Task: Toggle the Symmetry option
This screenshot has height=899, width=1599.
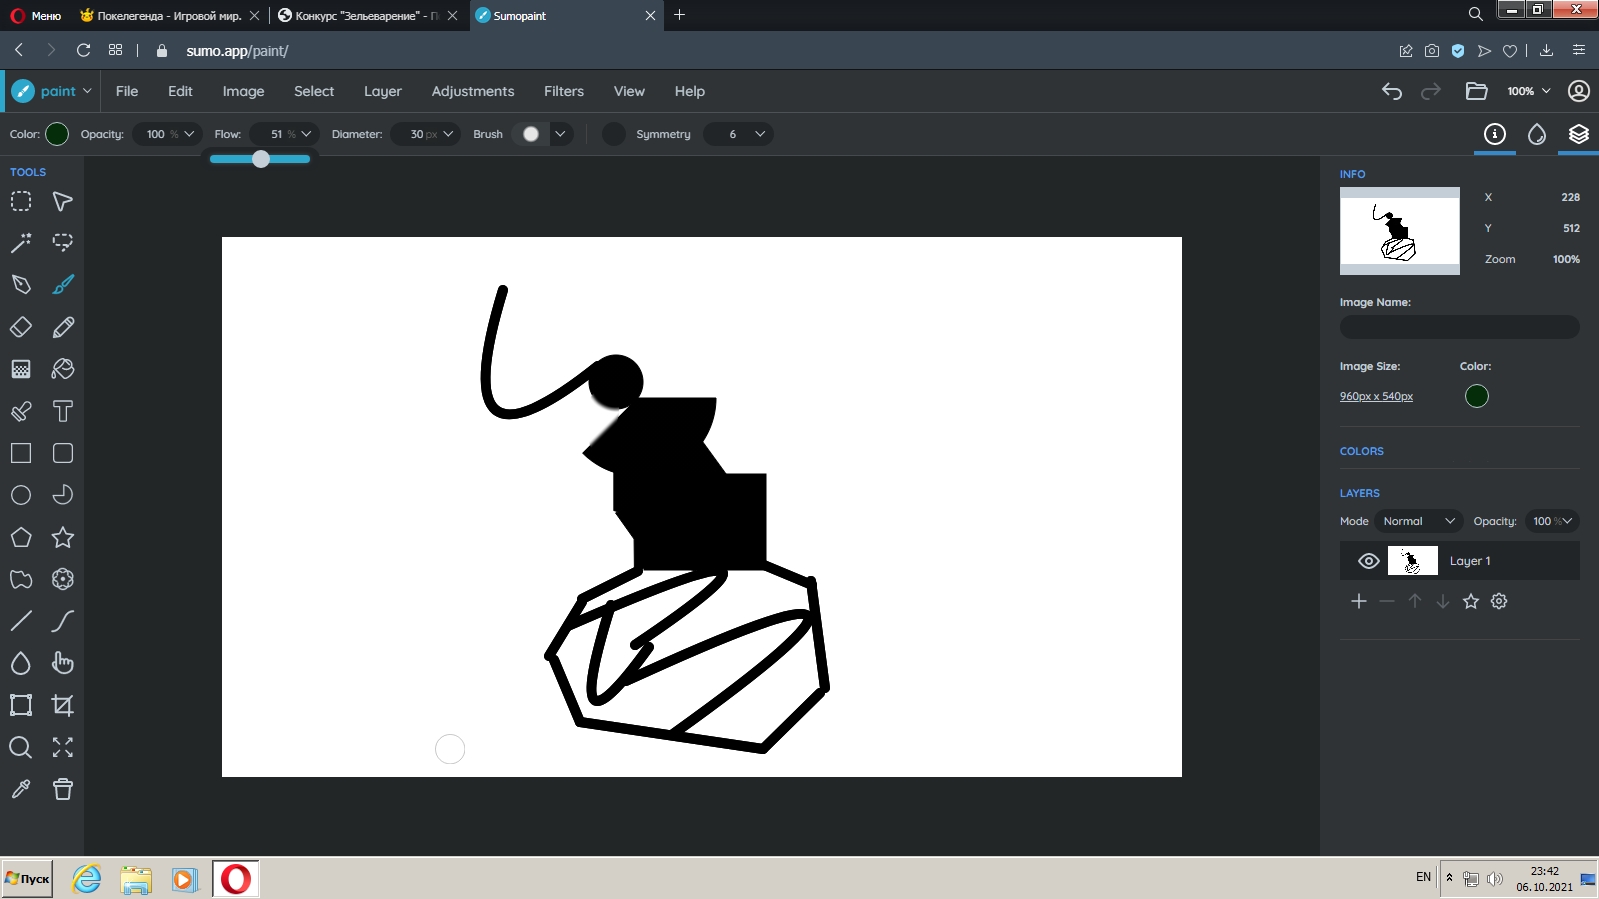Action: point(614,134)
